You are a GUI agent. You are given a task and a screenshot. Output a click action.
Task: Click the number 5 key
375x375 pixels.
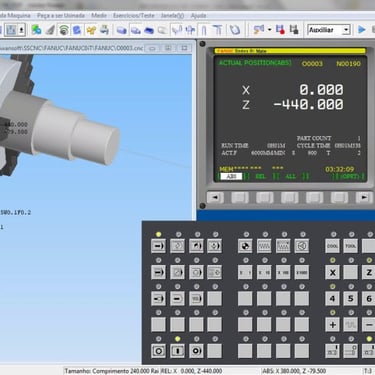click(x=351, y=298)
